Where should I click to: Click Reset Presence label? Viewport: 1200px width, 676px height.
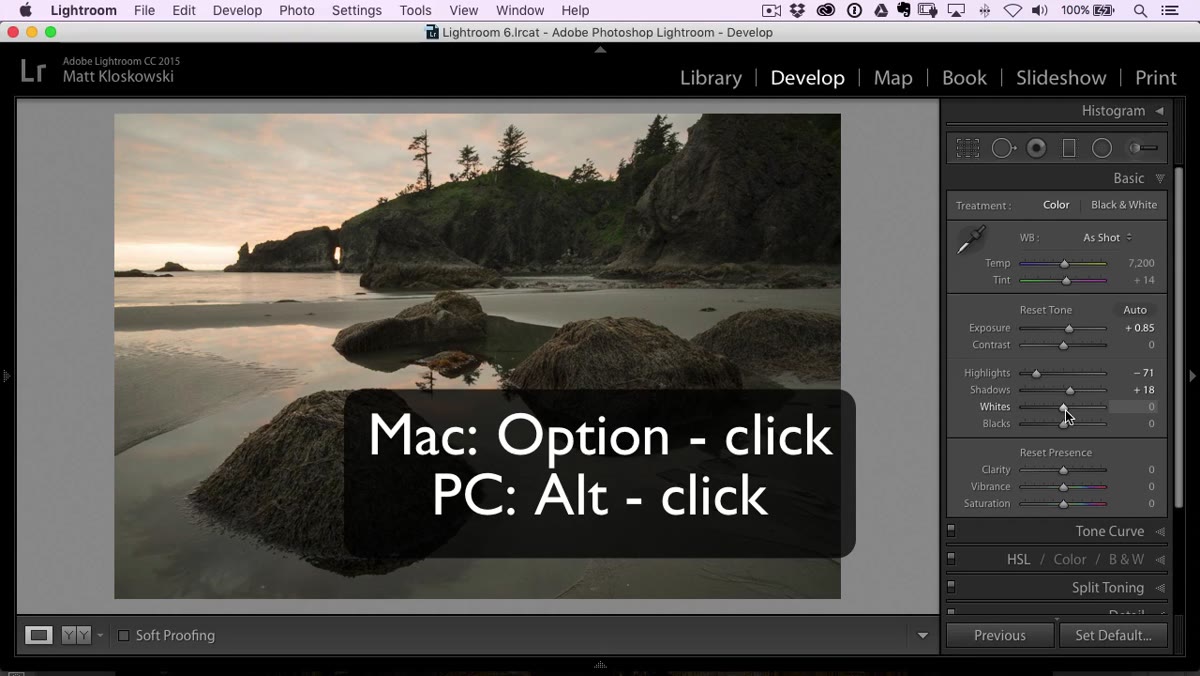click(1056, 453)
